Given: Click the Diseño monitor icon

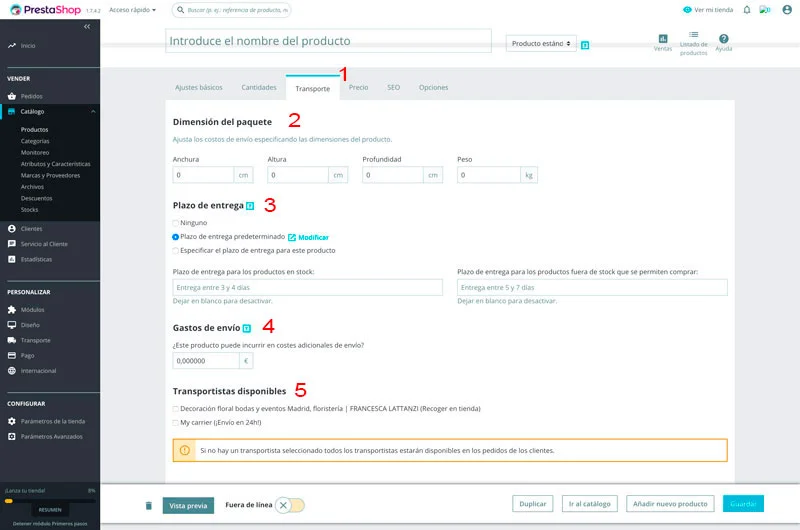Looking at the screenshot, I should [12, 325].
